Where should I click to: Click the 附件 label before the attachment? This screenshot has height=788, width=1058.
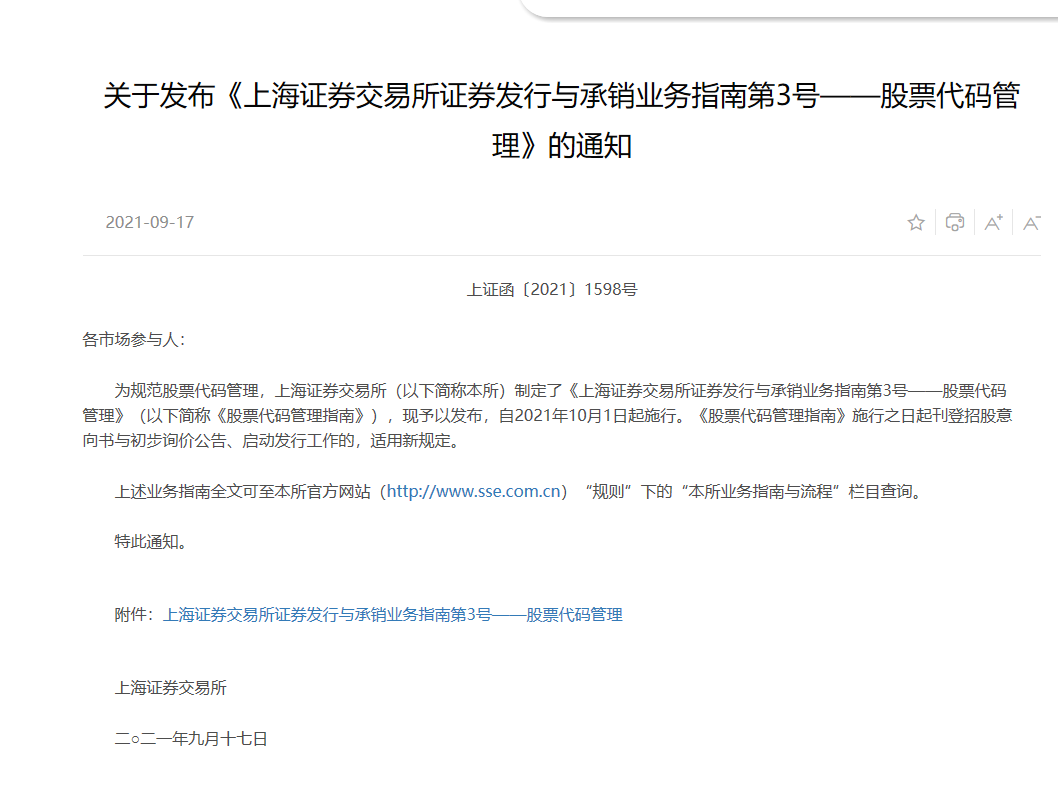click(x=134, y=615)
